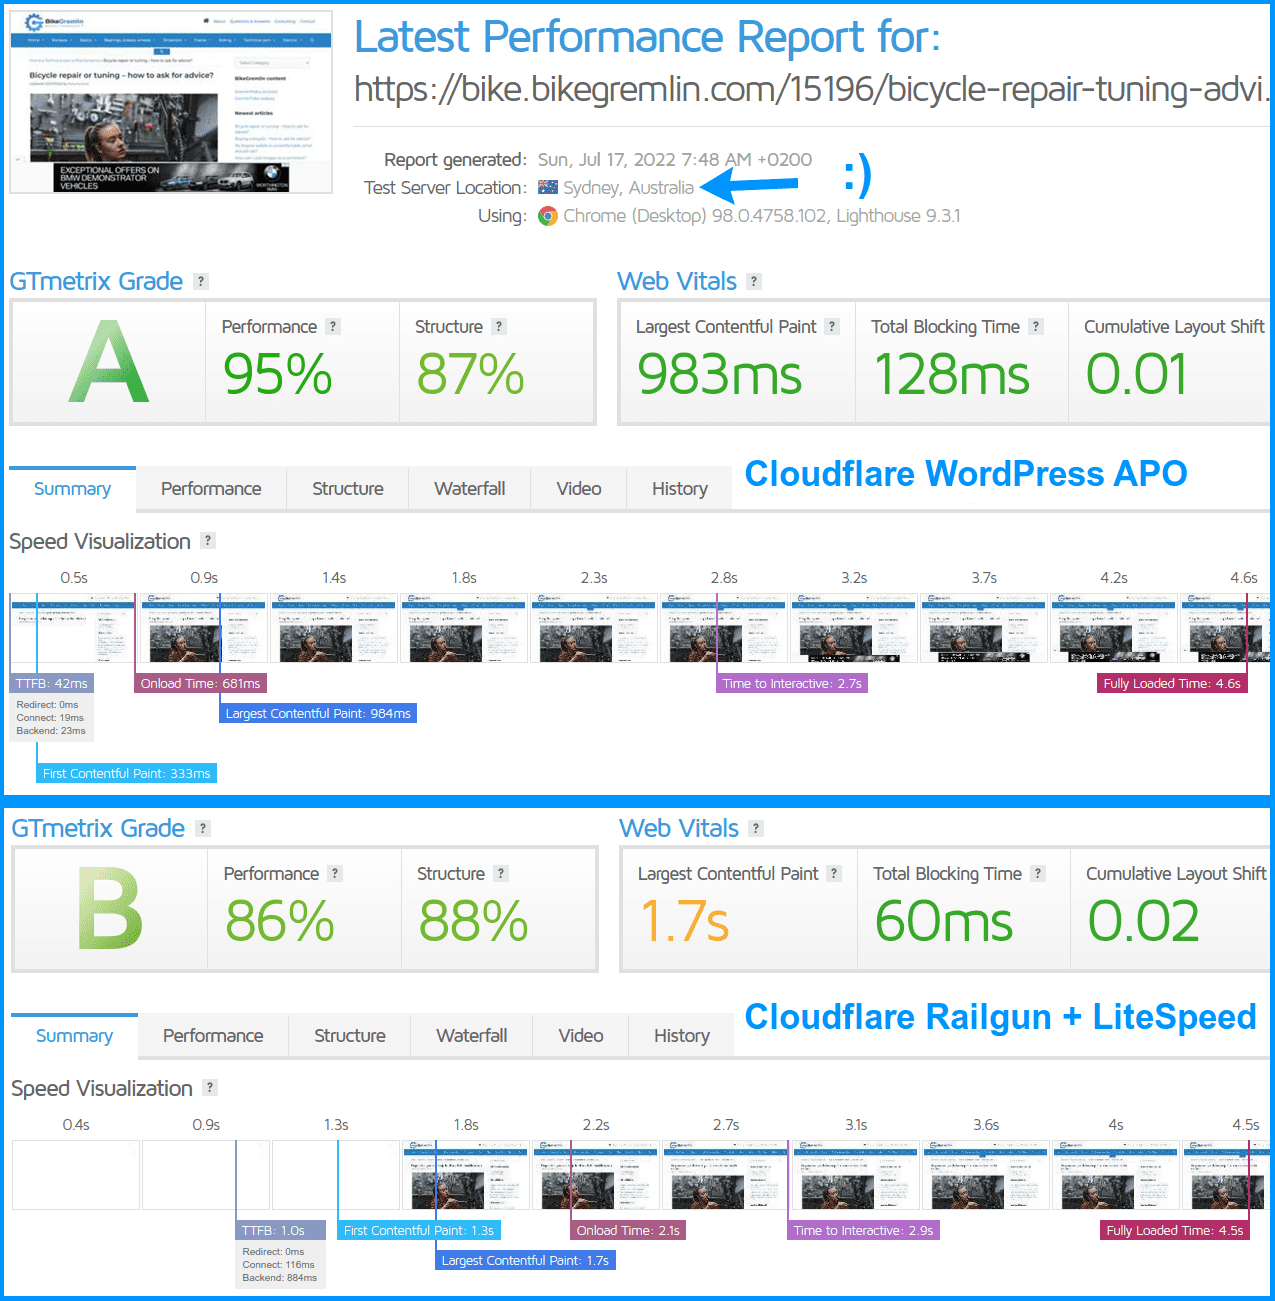Click the grade B letter
The width and height of the screenshot is (1275, 1301).
[x=110, y=909]
